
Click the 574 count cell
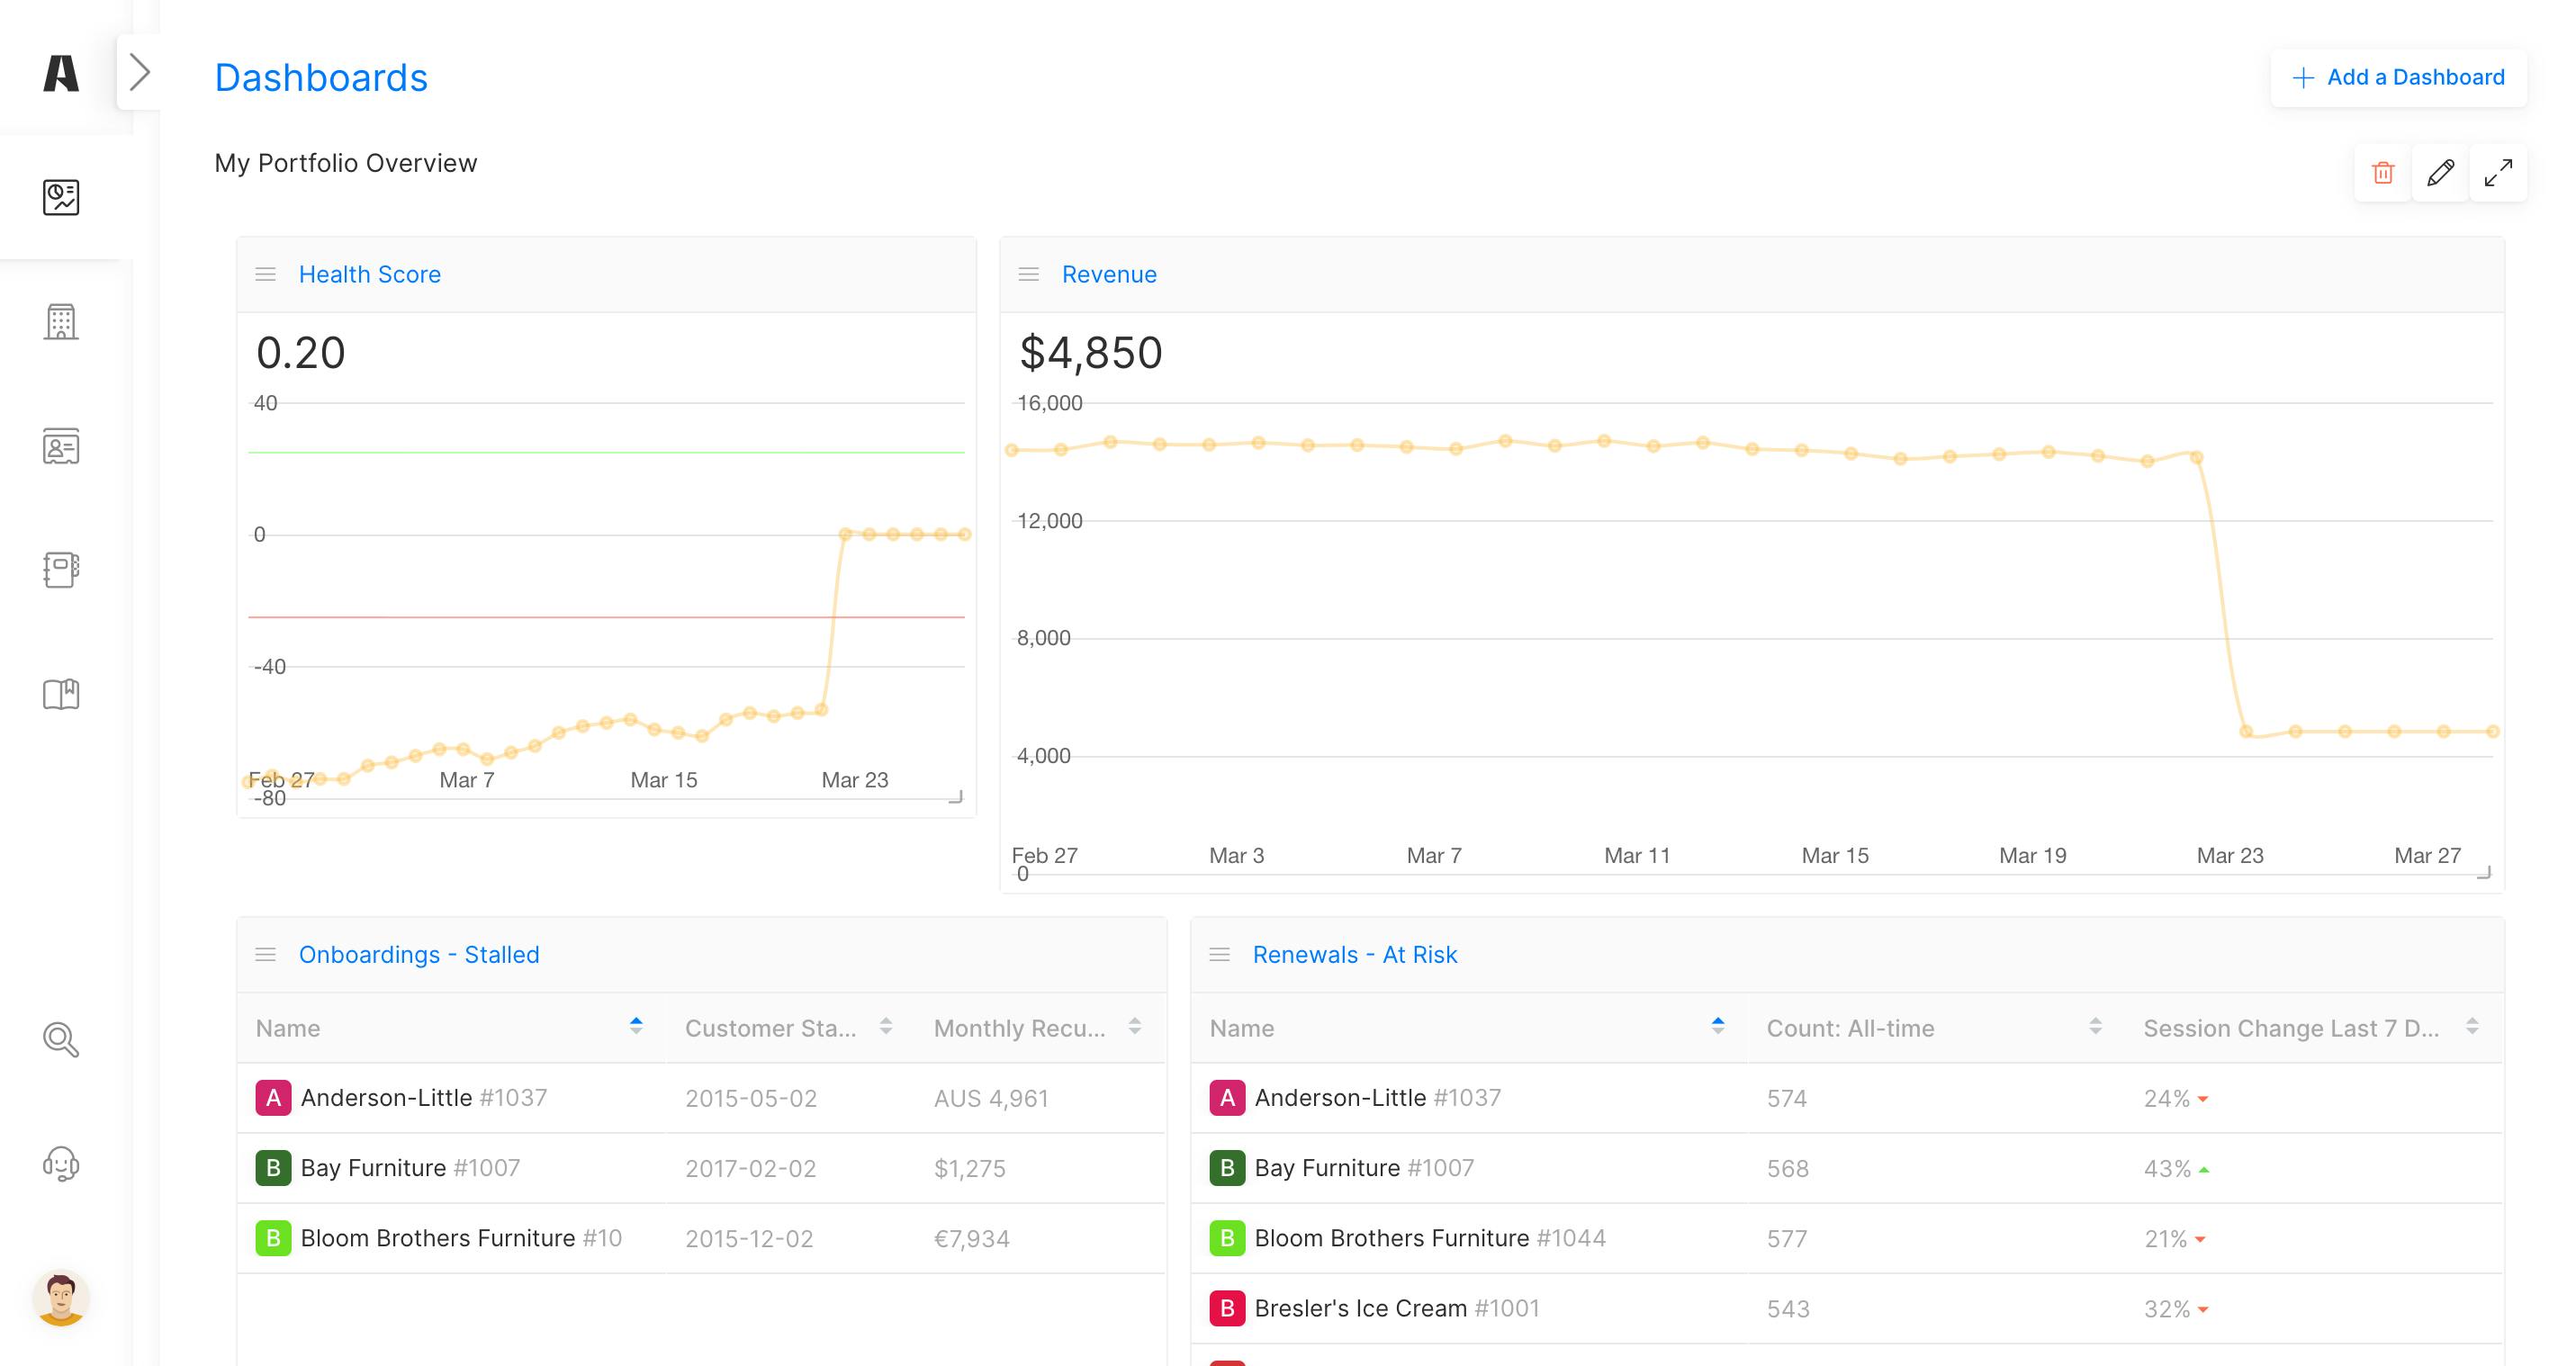click(1787, 1098)
